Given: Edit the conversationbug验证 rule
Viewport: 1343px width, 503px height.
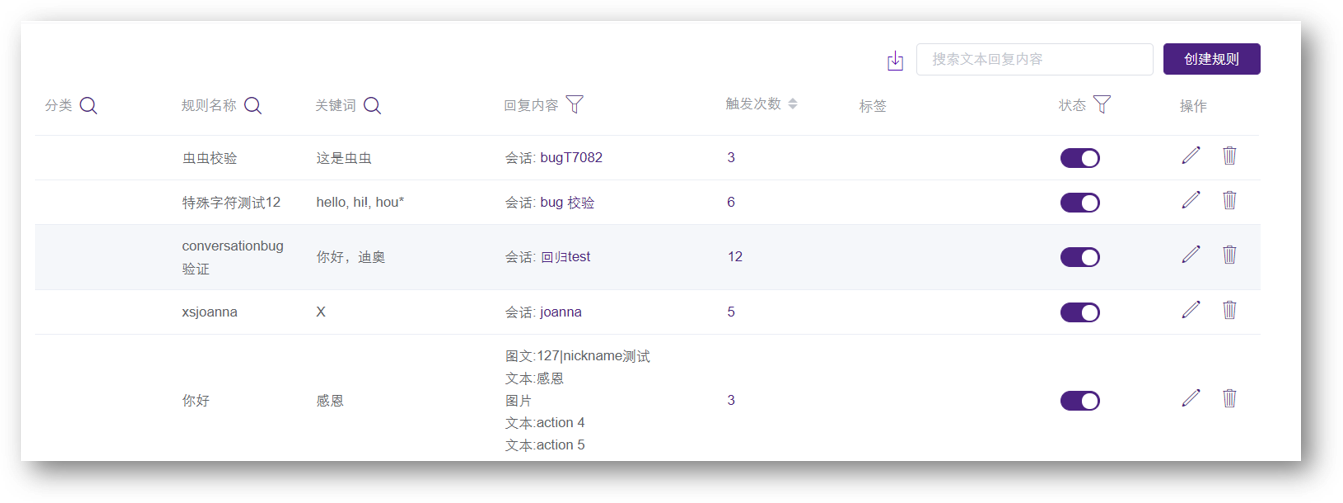Looking at the screenshot, I should point(1190,254).
